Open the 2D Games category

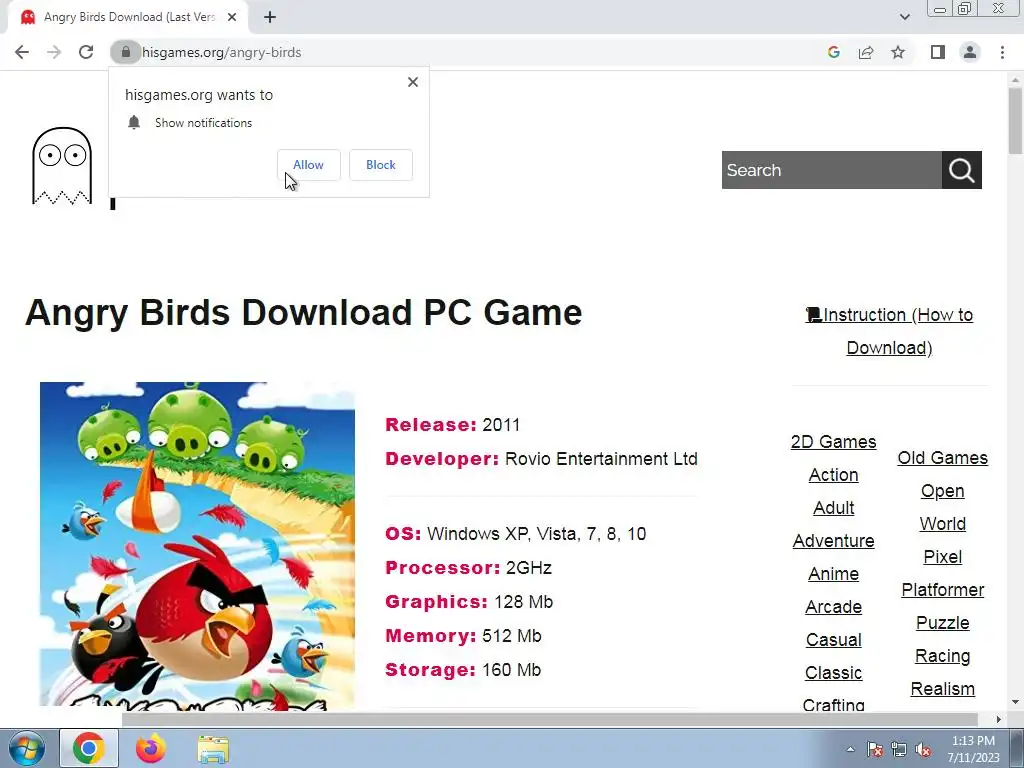pos(833,442)
